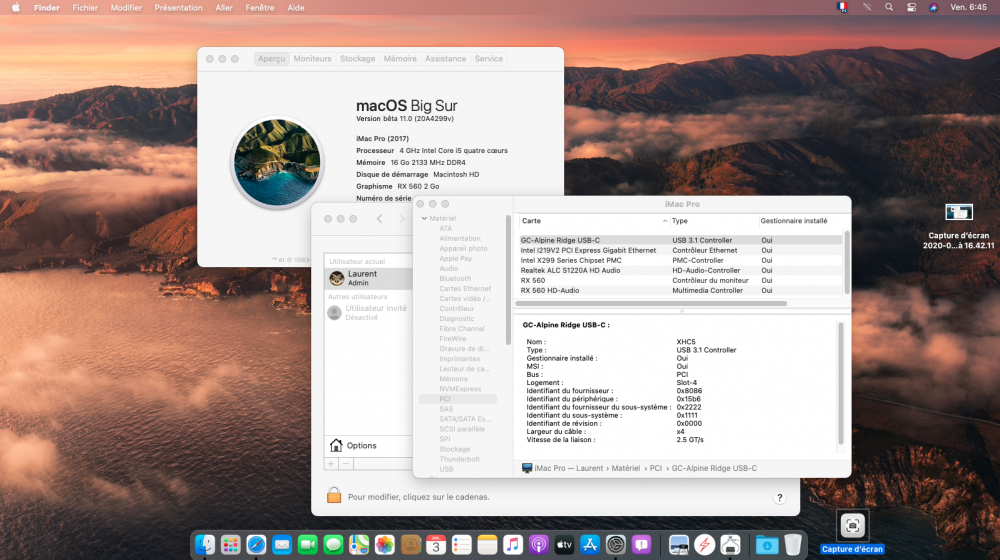The width and height of the screenshot is (1000, 560).
Task: Switch to the Assistance tab
Action: (445, 59)
